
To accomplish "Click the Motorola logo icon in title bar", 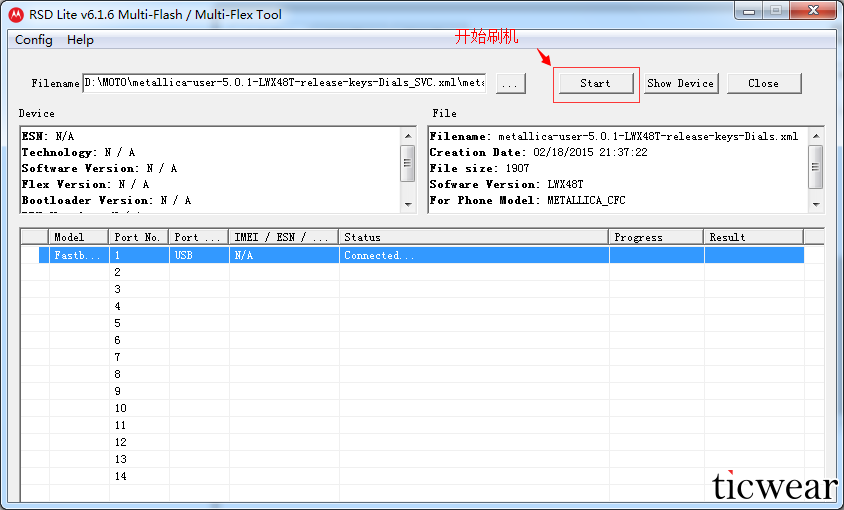I will tap(15, 14).
